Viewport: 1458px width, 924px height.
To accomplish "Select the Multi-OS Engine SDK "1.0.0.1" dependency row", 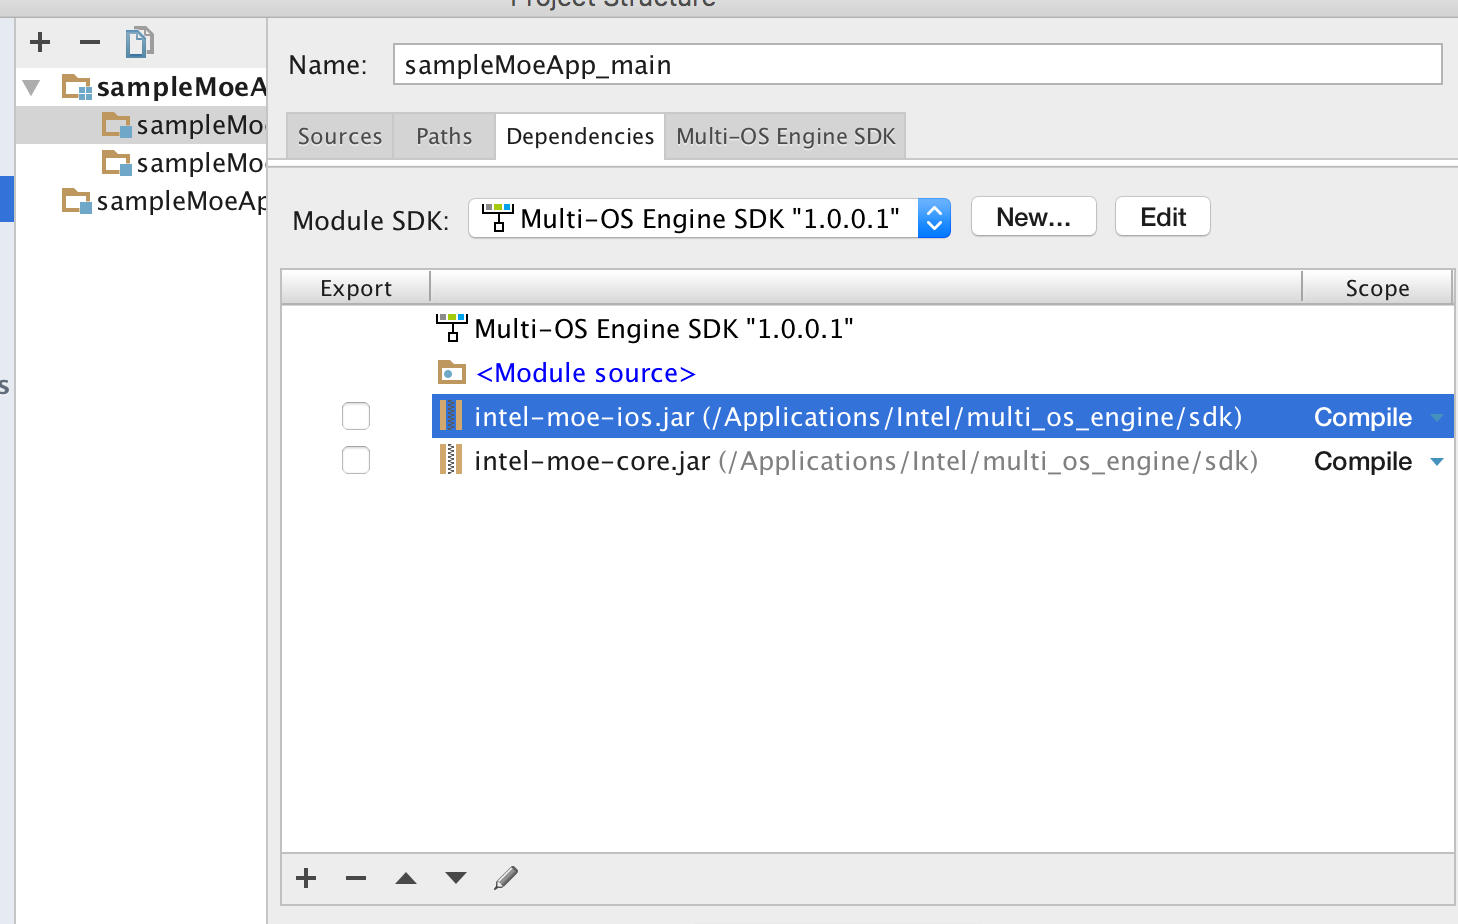I will pyautogui.click(x=867, y=328).
